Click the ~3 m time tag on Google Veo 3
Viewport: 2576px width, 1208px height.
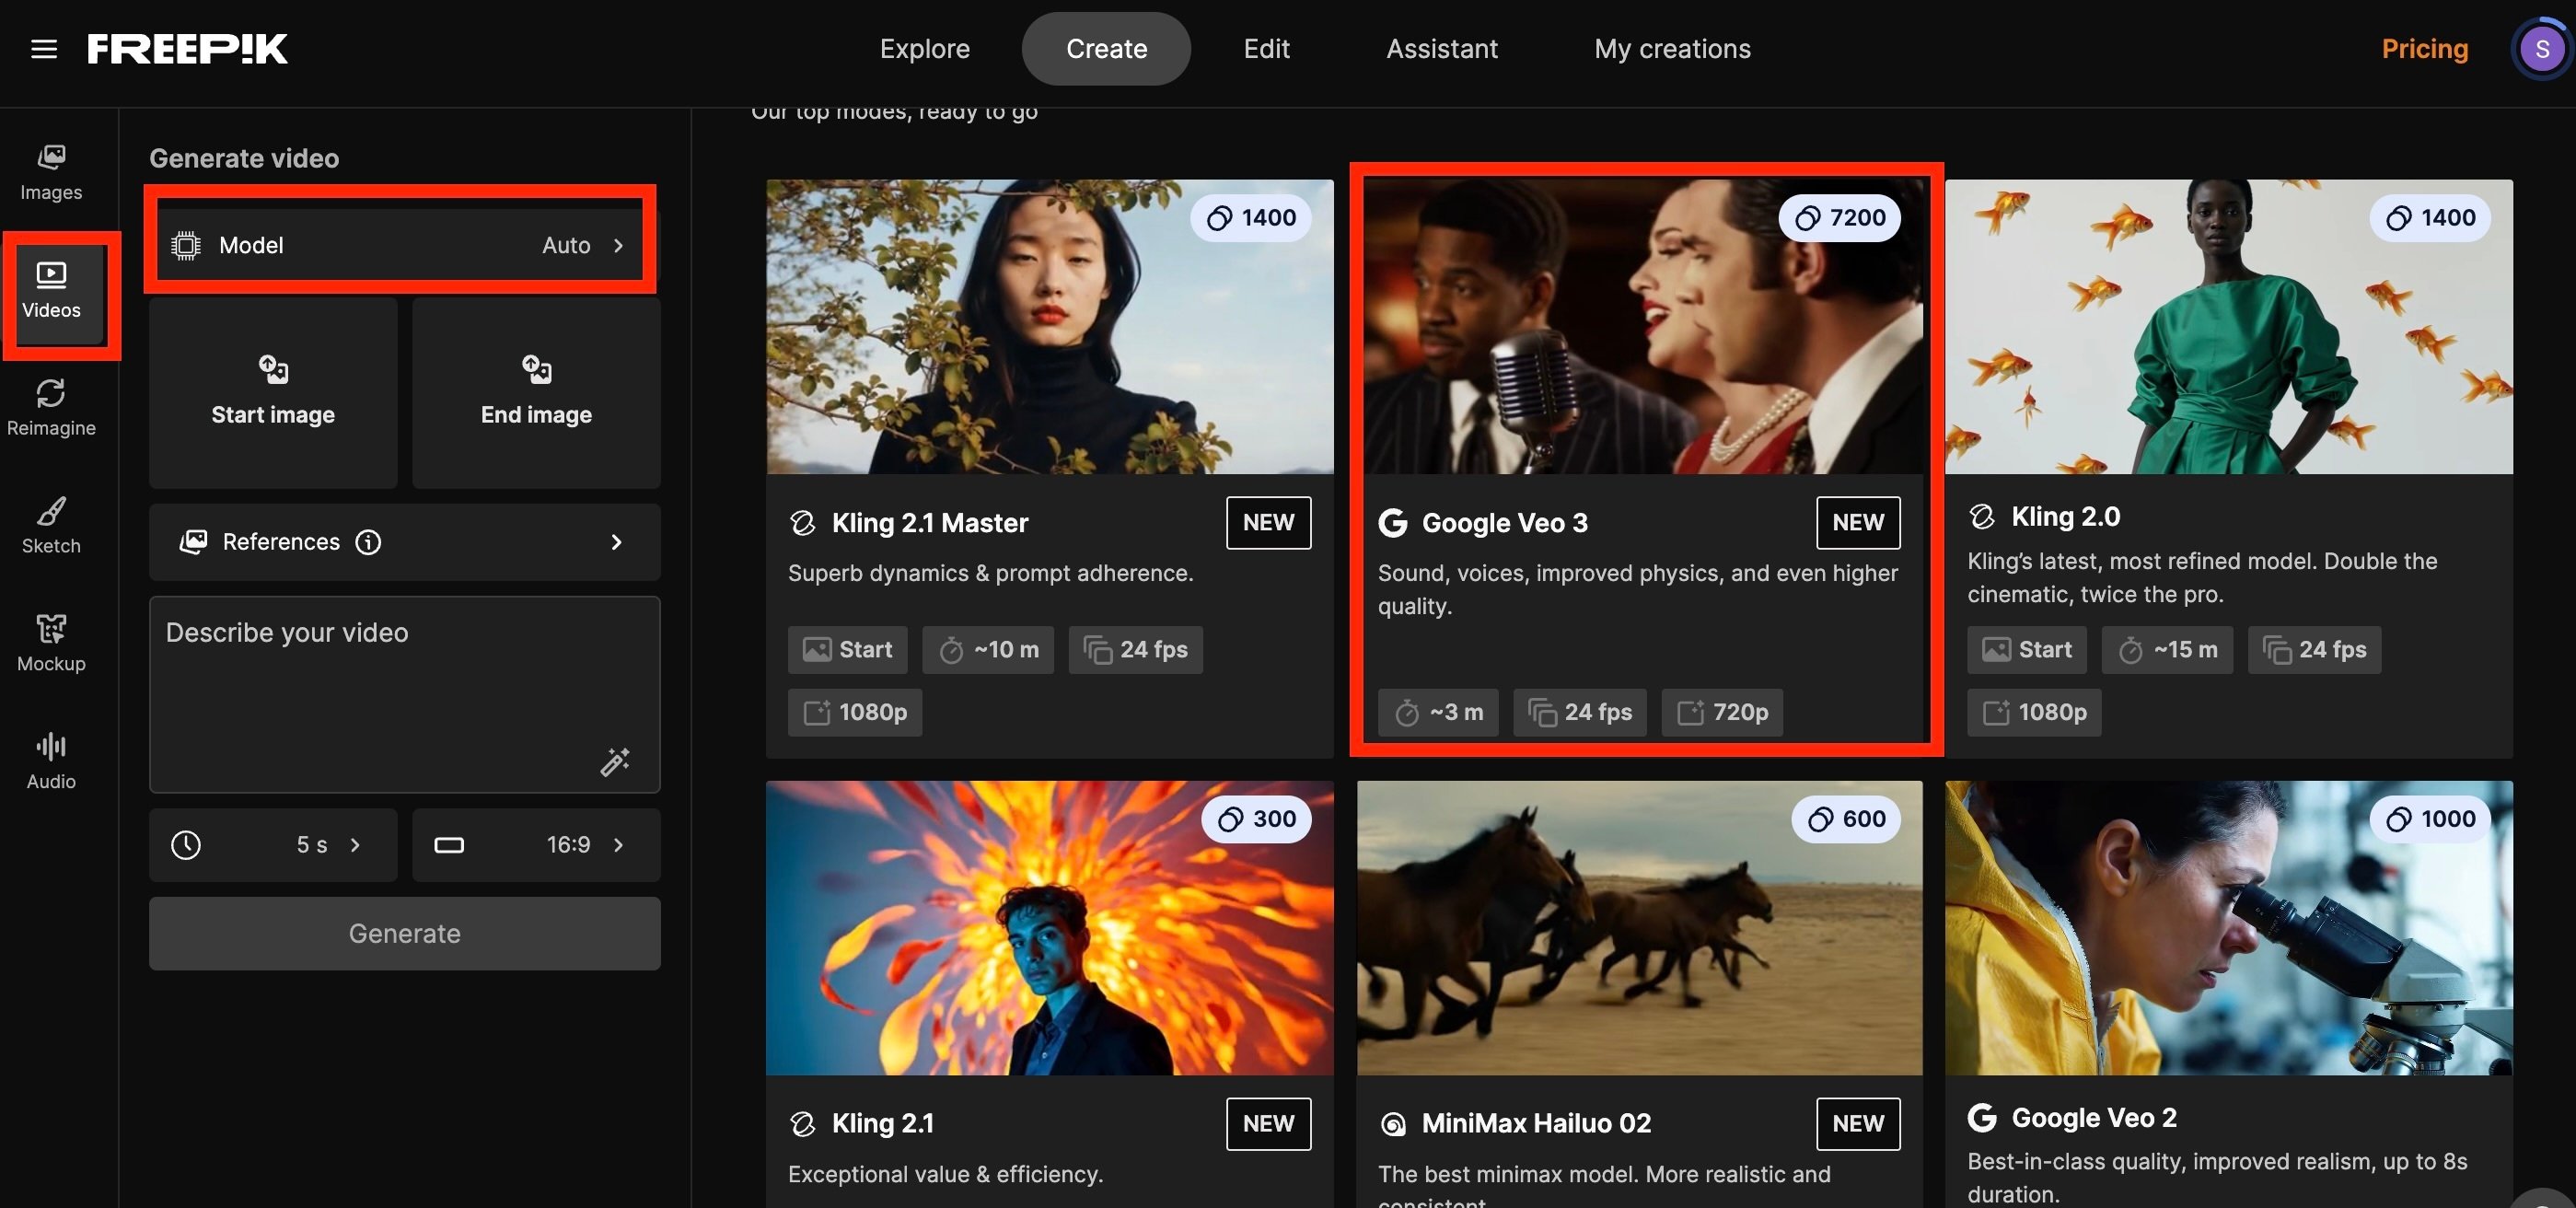tap(1438, 712)
